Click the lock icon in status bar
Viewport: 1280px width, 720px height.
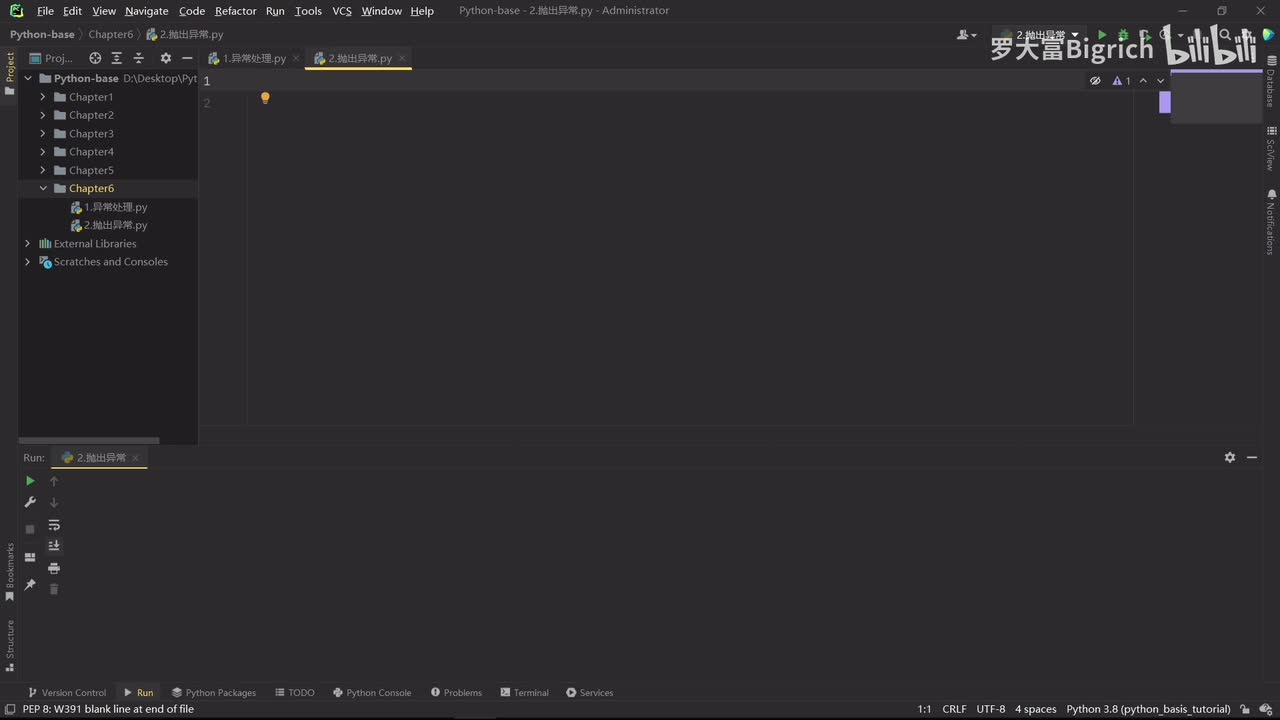(x=1245, y=709)
